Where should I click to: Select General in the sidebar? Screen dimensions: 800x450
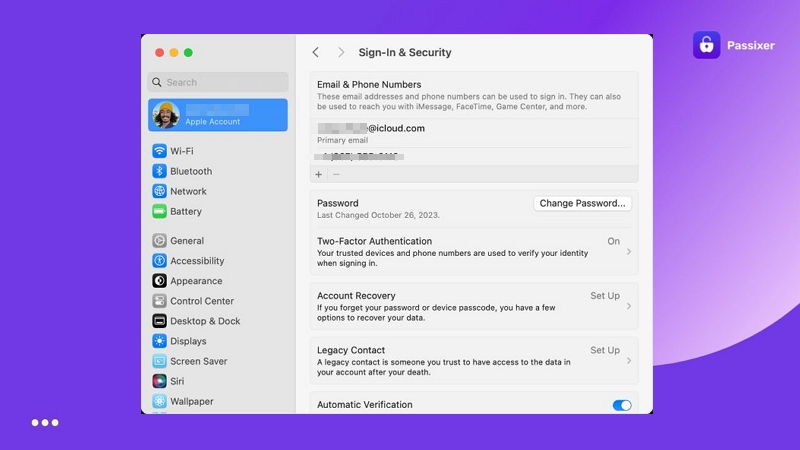tap(218, 240)
